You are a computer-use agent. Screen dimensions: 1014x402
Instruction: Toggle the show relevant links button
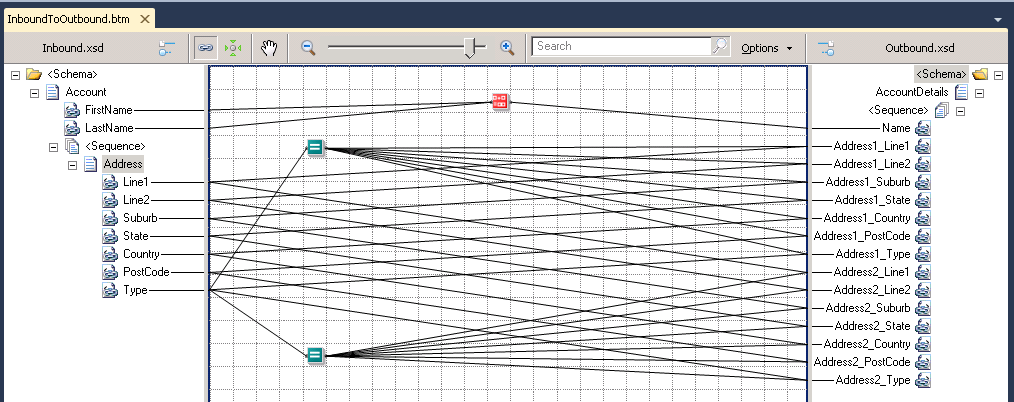(233, 47)
